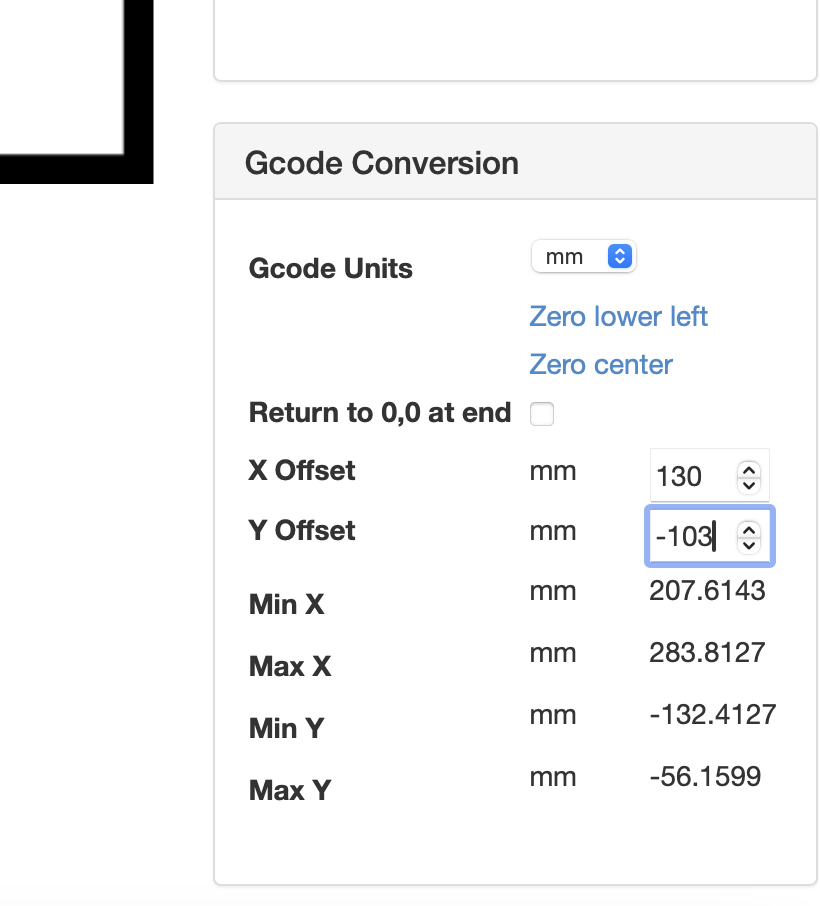This screenshot has height=906, width=820.
Task: Decrease X Offset with down arrow
Action: pos(749,484)
